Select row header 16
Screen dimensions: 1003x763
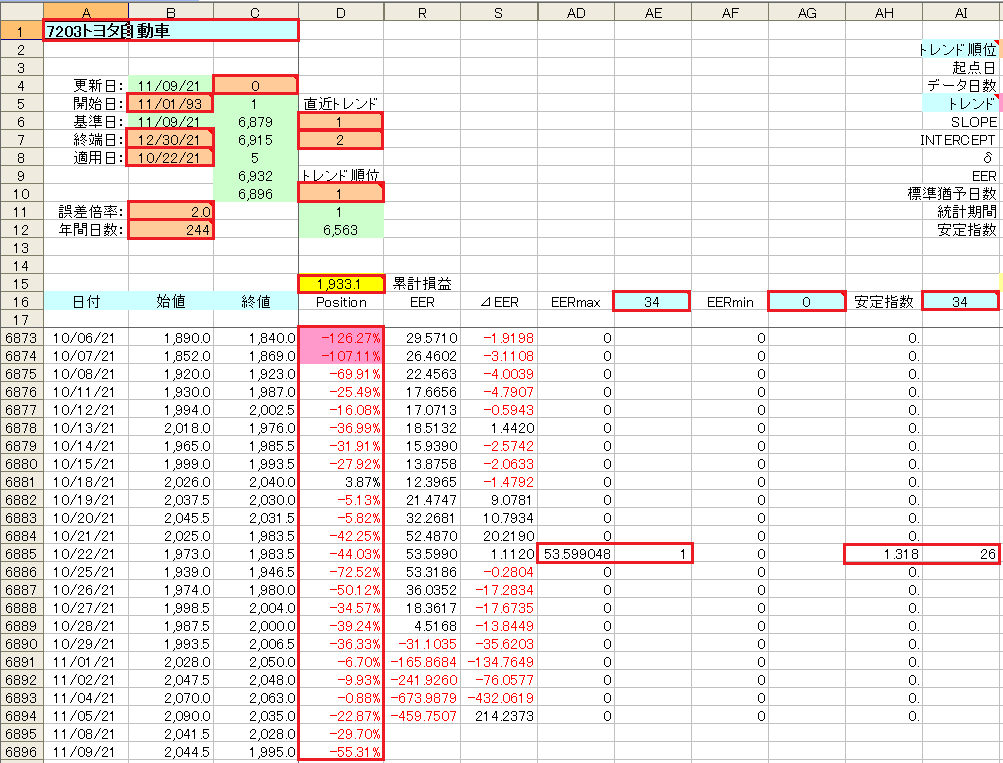21,302
